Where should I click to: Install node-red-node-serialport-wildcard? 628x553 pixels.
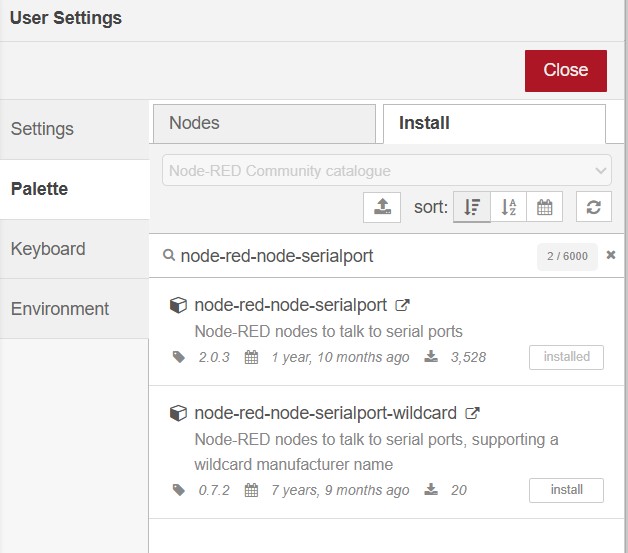pyautogui.click(x=566, y=490)
